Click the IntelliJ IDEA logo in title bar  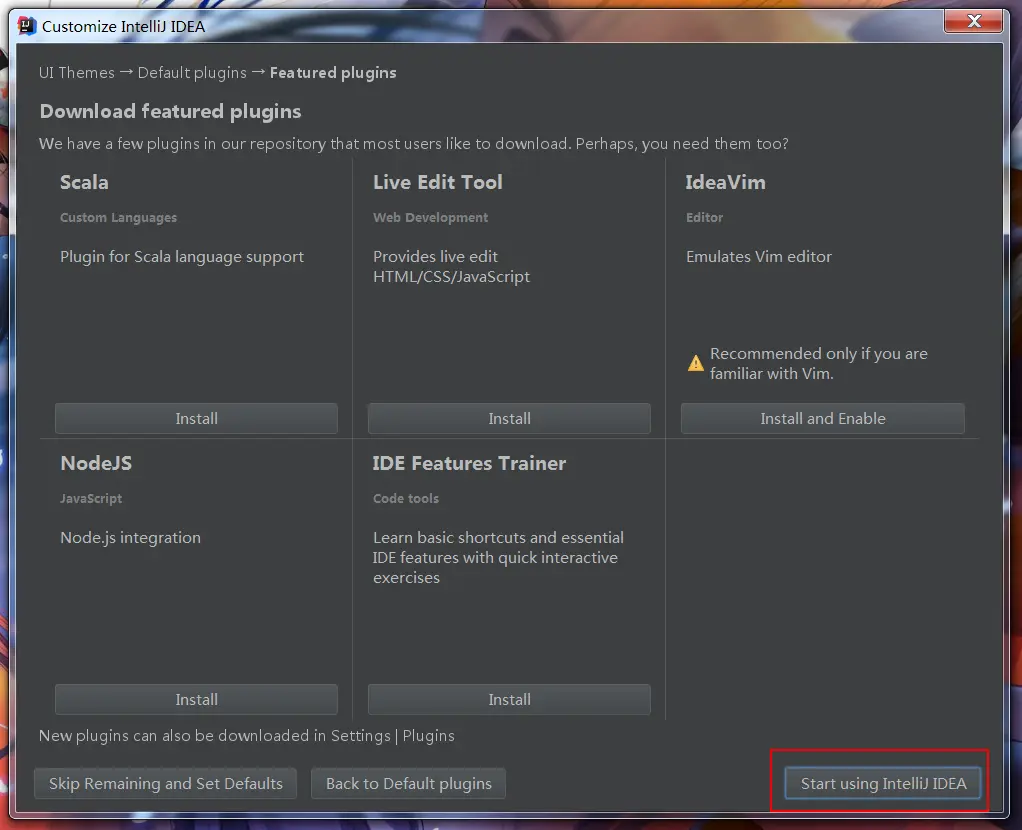[x=27, y=25]
